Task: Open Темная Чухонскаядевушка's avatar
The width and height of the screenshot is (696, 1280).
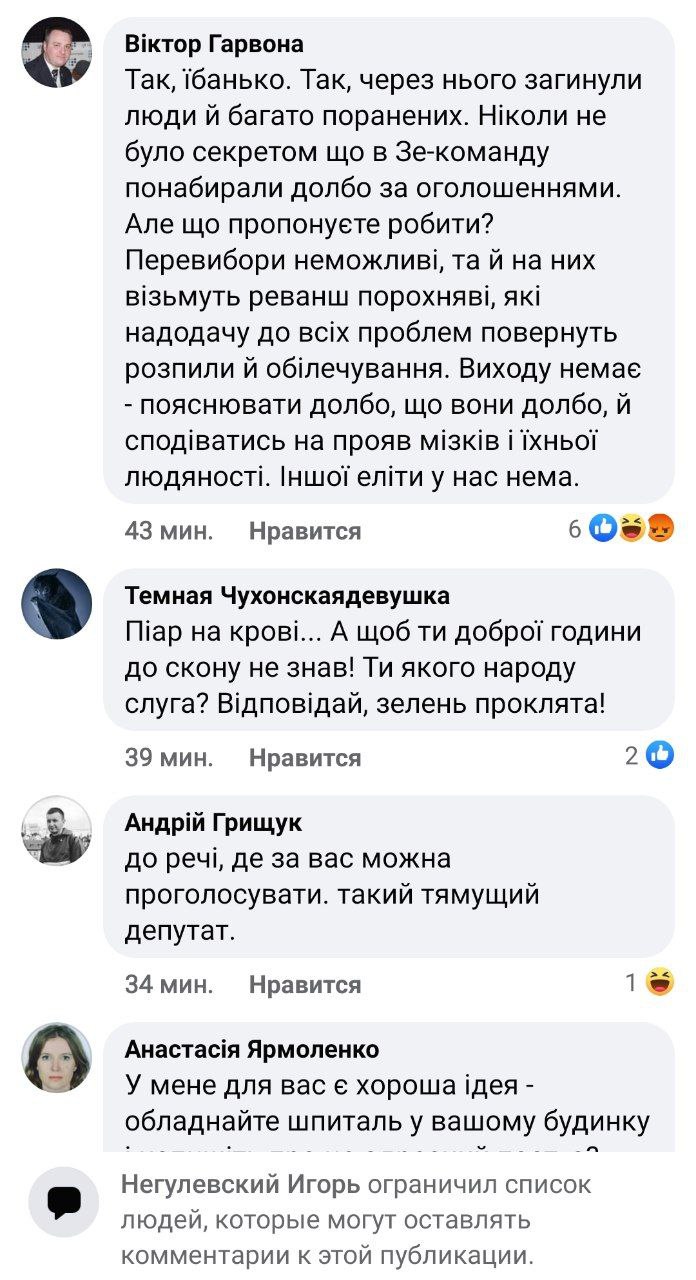Action: 57,604
